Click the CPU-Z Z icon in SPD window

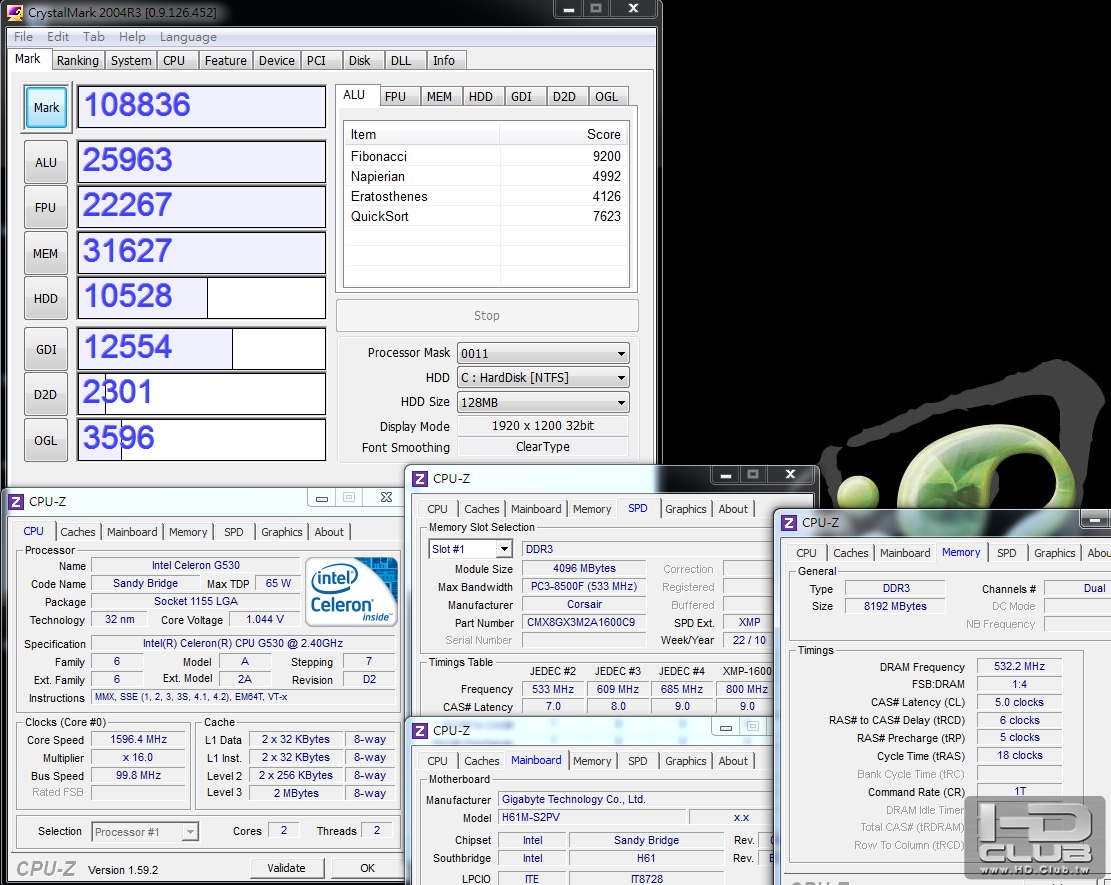(x=419, y=479)
